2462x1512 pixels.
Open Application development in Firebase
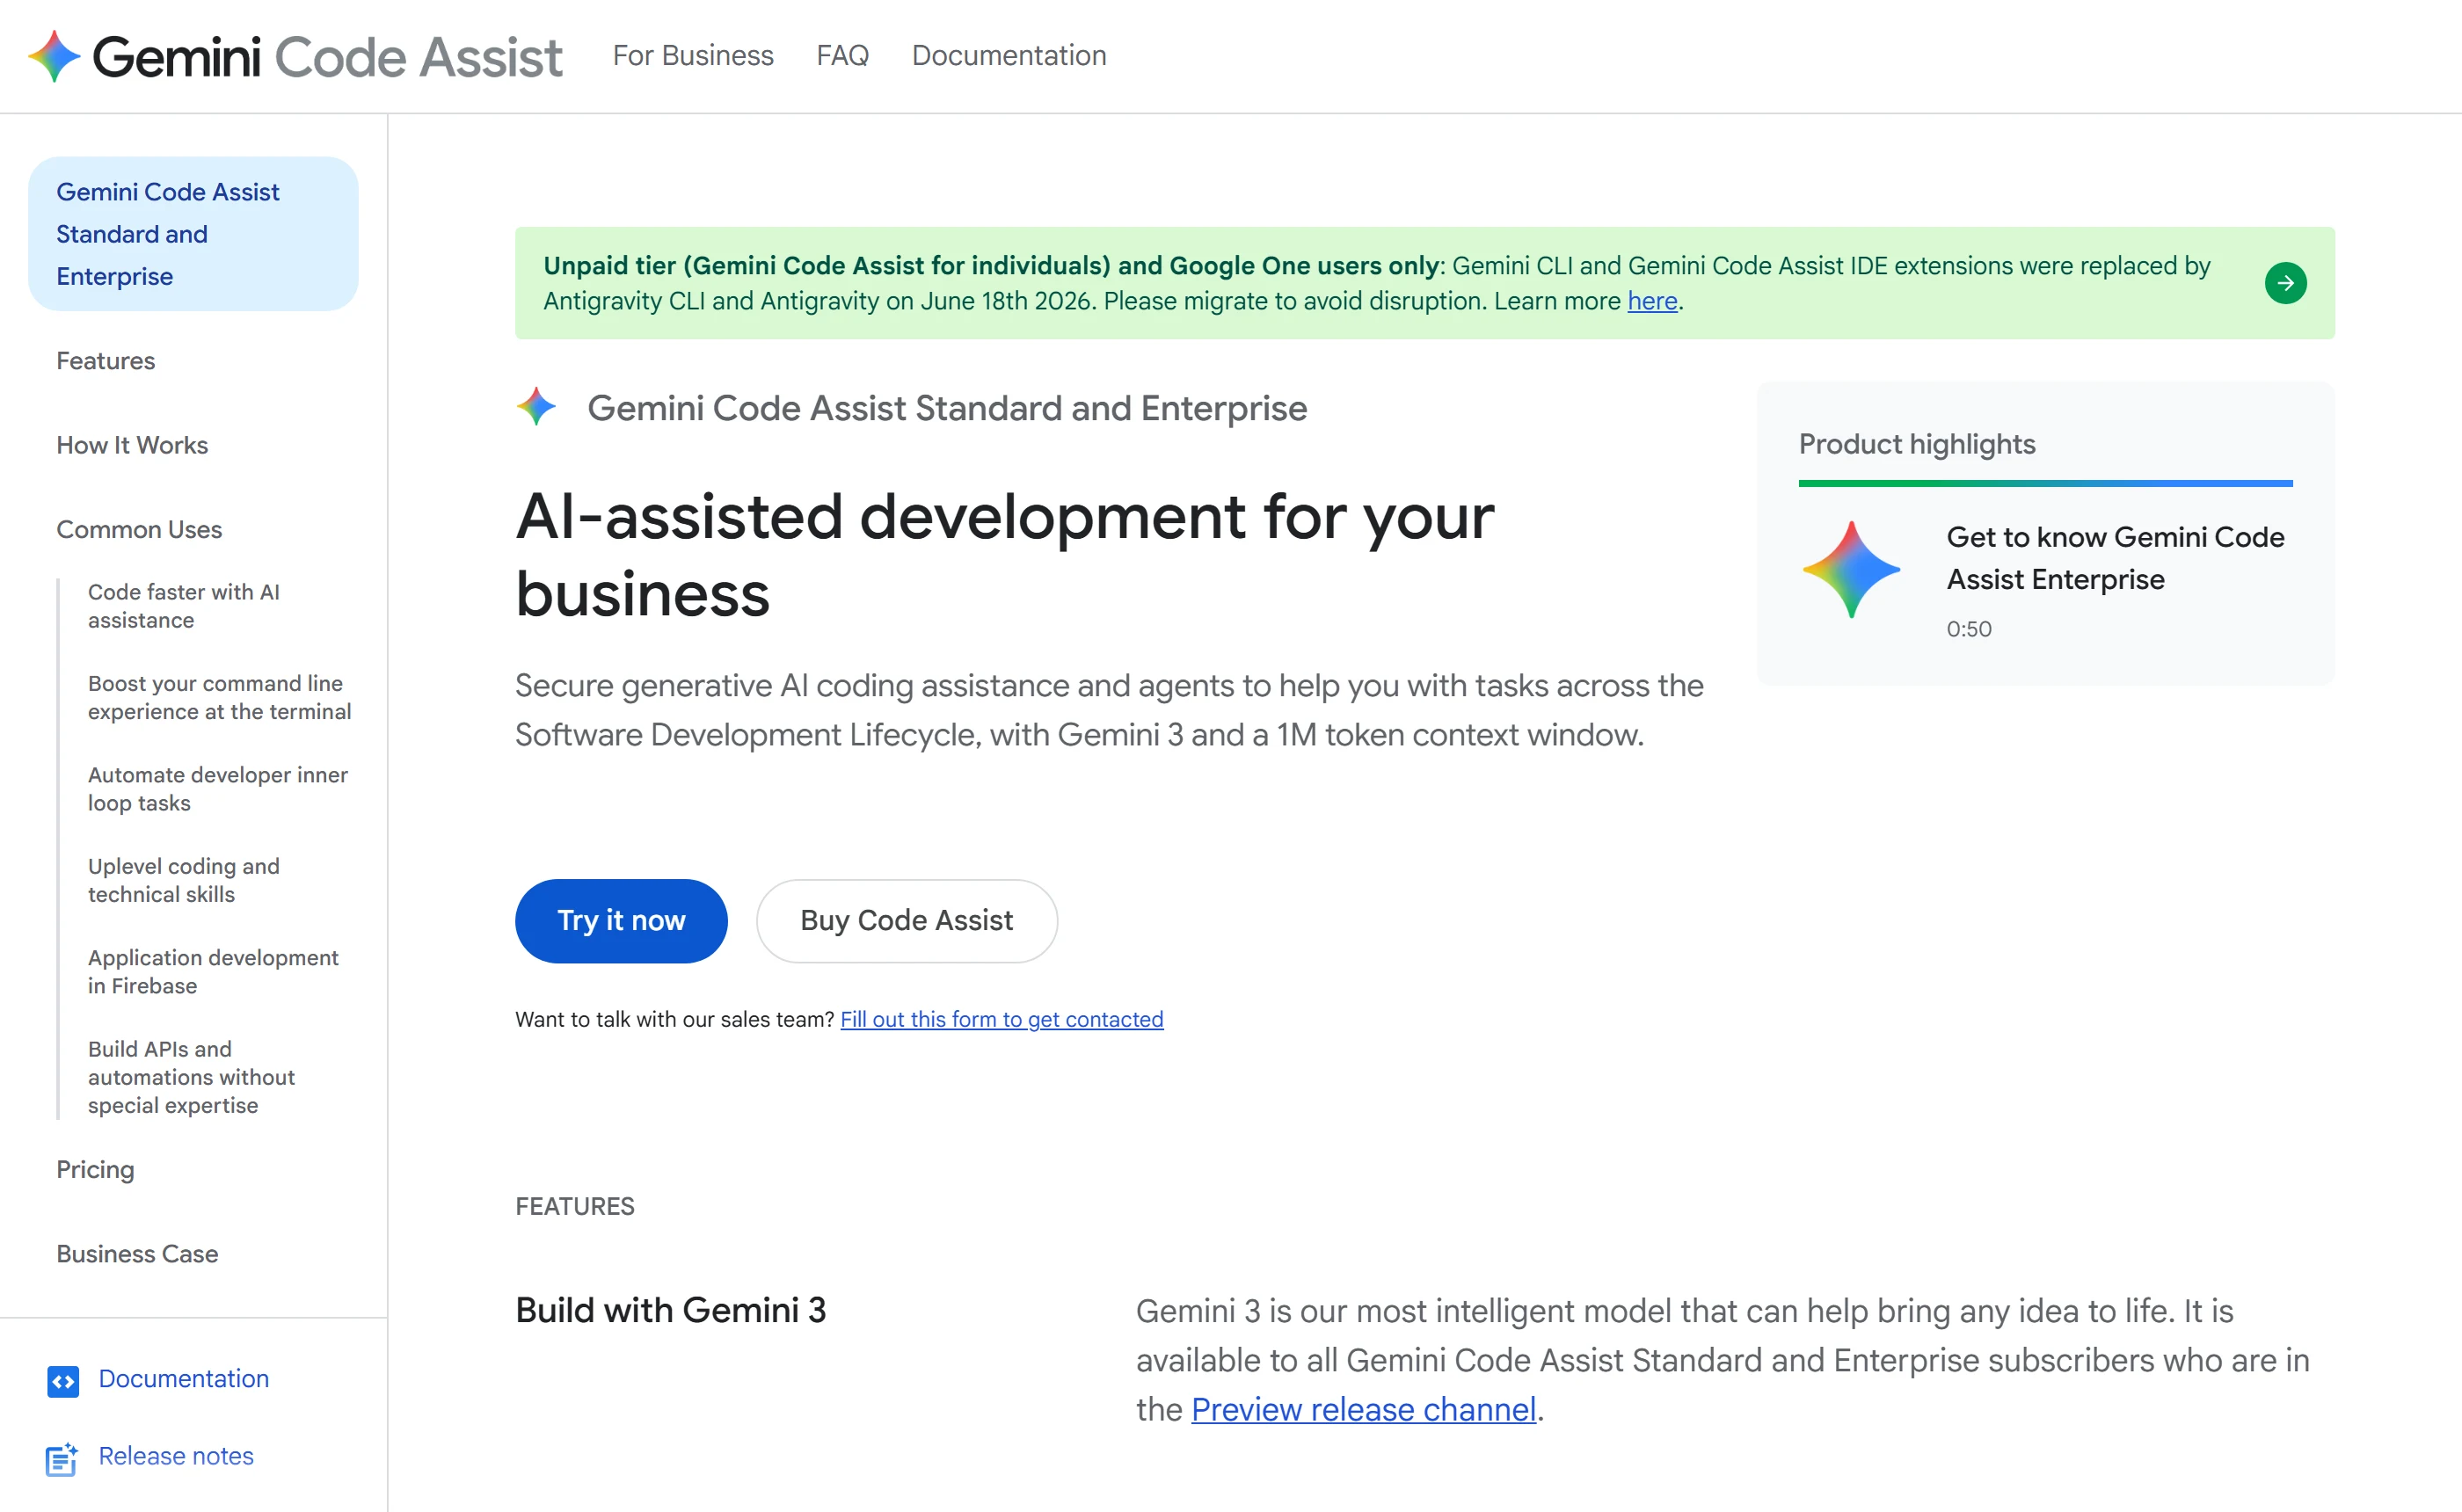pyautogui.click(x=213, y=971)
